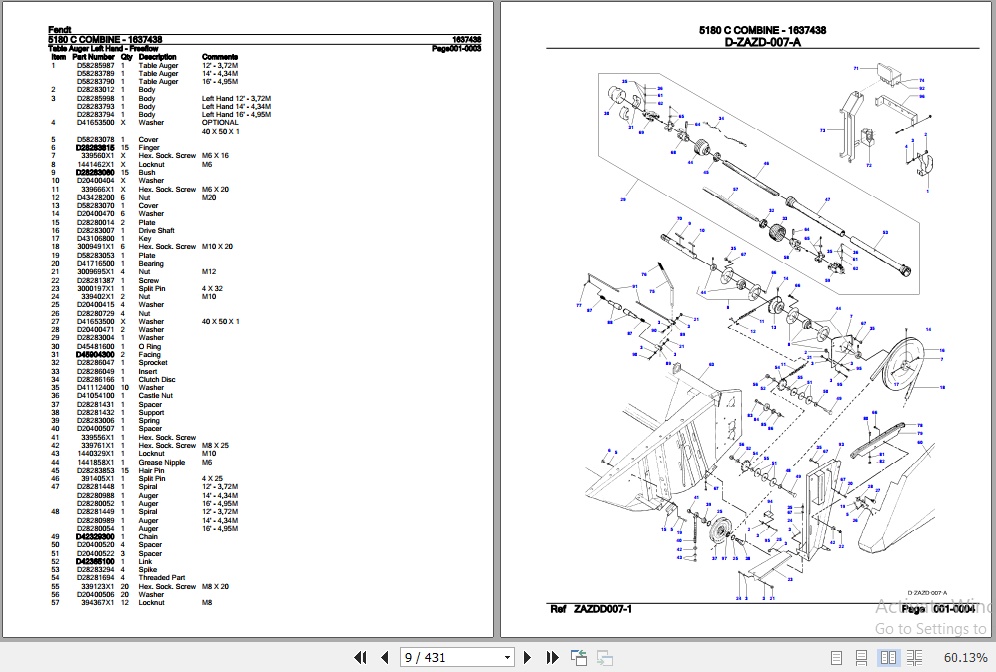This screenshot has width=996, height=672.
Task: Click the 'Hair Pin' description
Action: (x=151, y=471)
